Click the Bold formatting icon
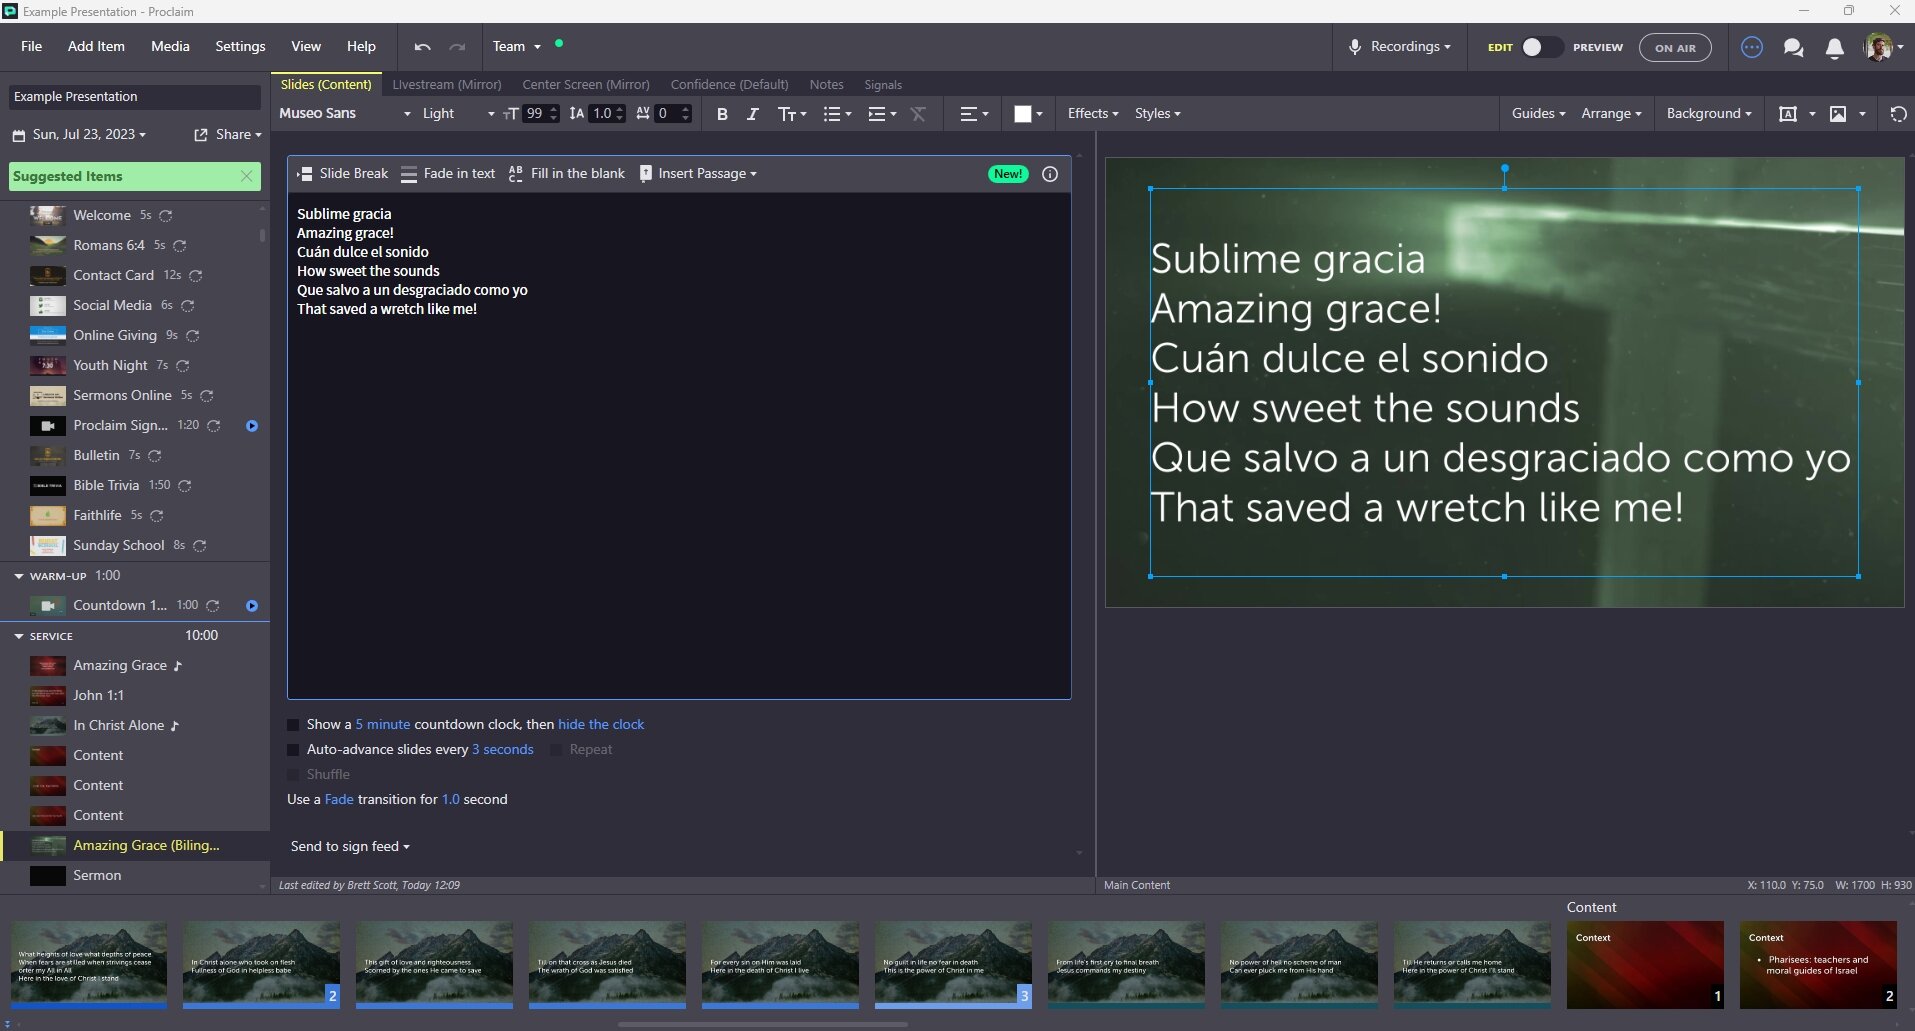 722,114
